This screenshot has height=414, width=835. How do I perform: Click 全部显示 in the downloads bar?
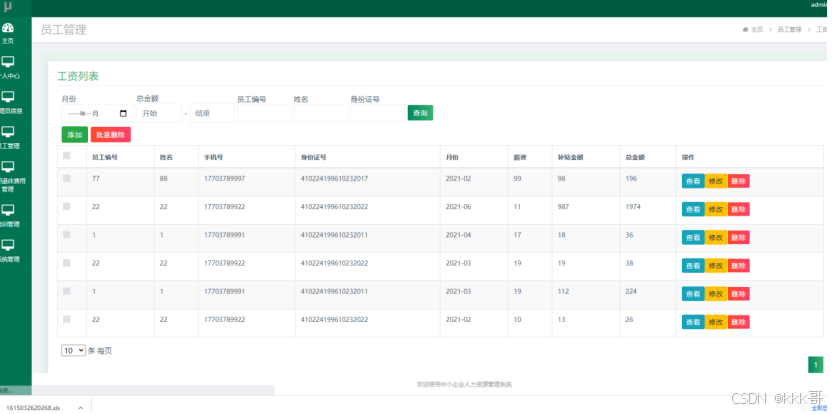820,408
